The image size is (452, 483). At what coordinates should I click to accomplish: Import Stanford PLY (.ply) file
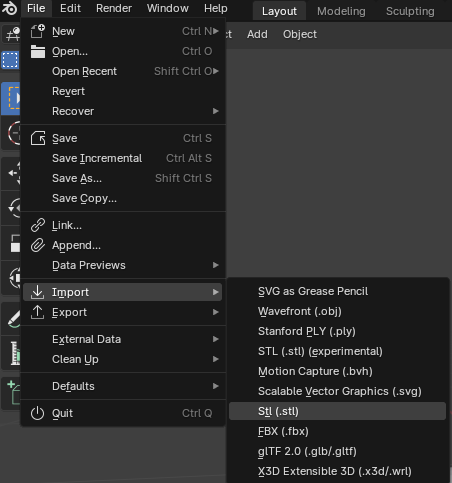click(337, 331)
